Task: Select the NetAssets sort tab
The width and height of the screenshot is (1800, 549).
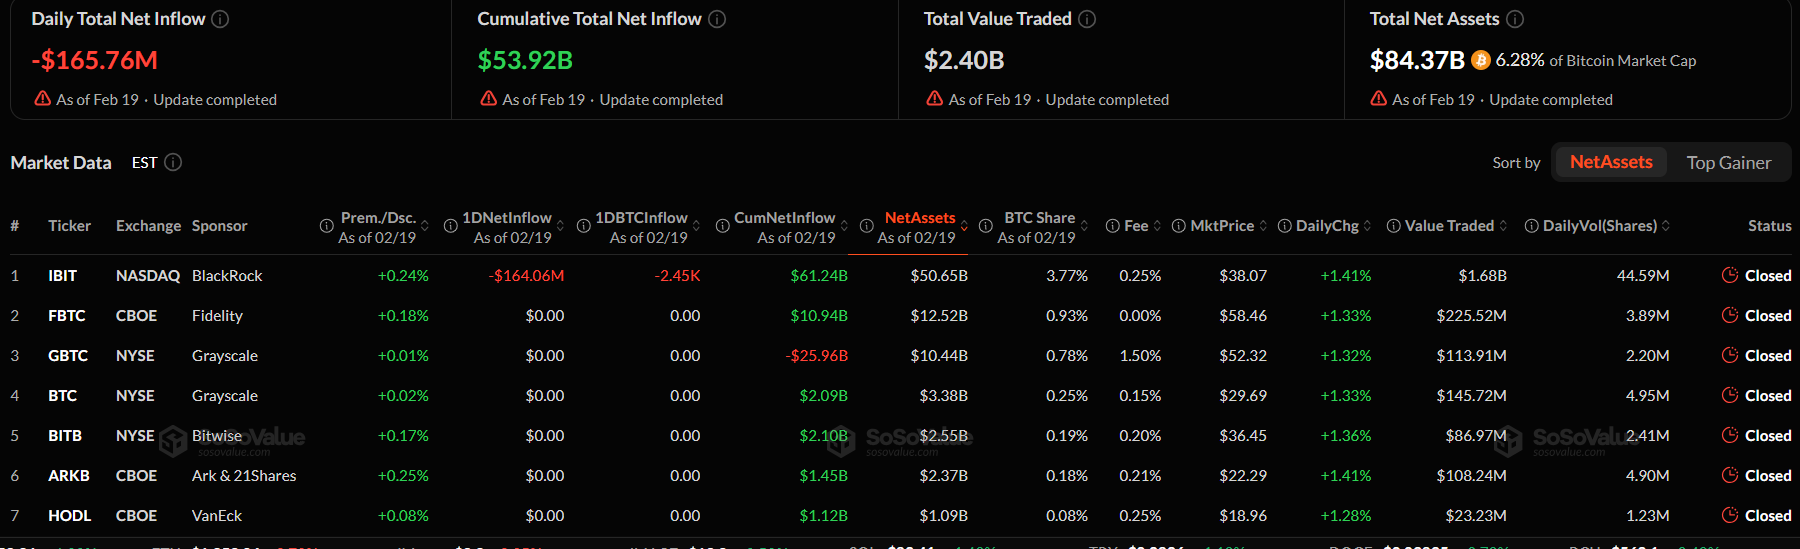Action: click(x=1611, y=162)
